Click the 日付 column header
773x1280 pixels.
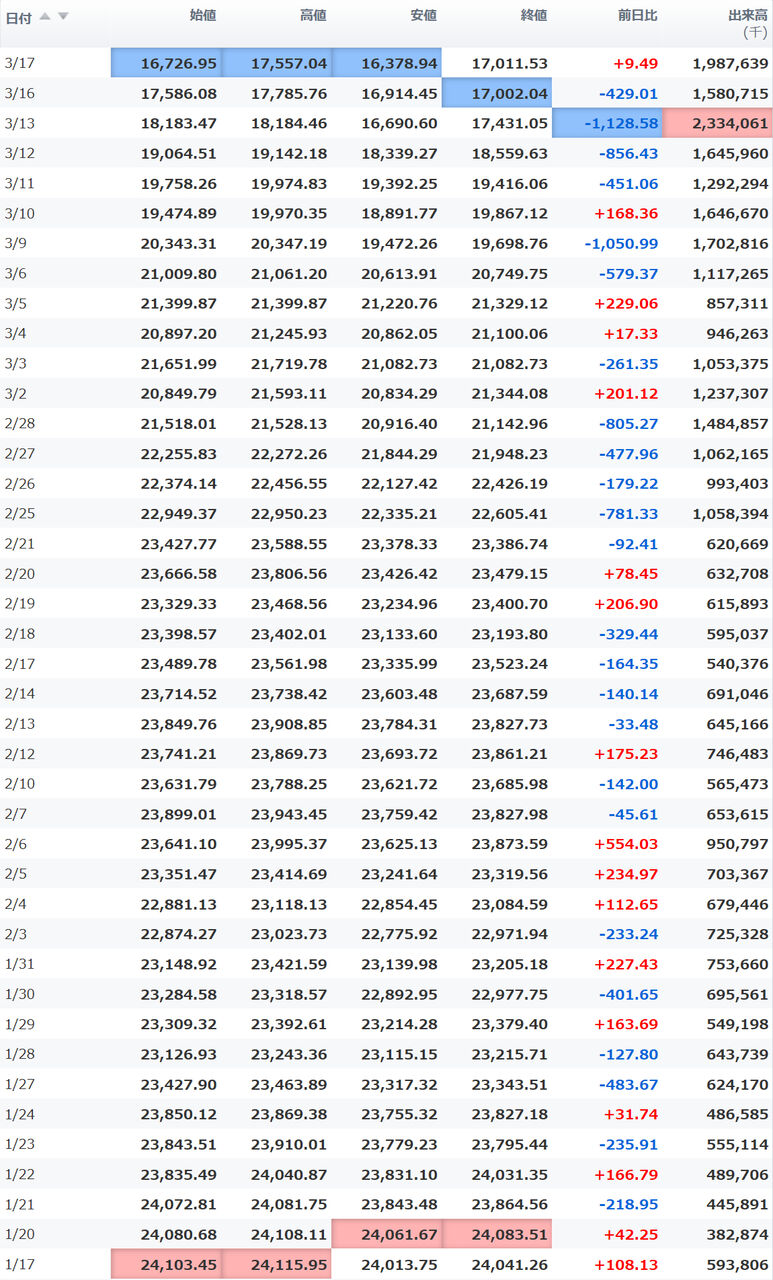(18, 17)
